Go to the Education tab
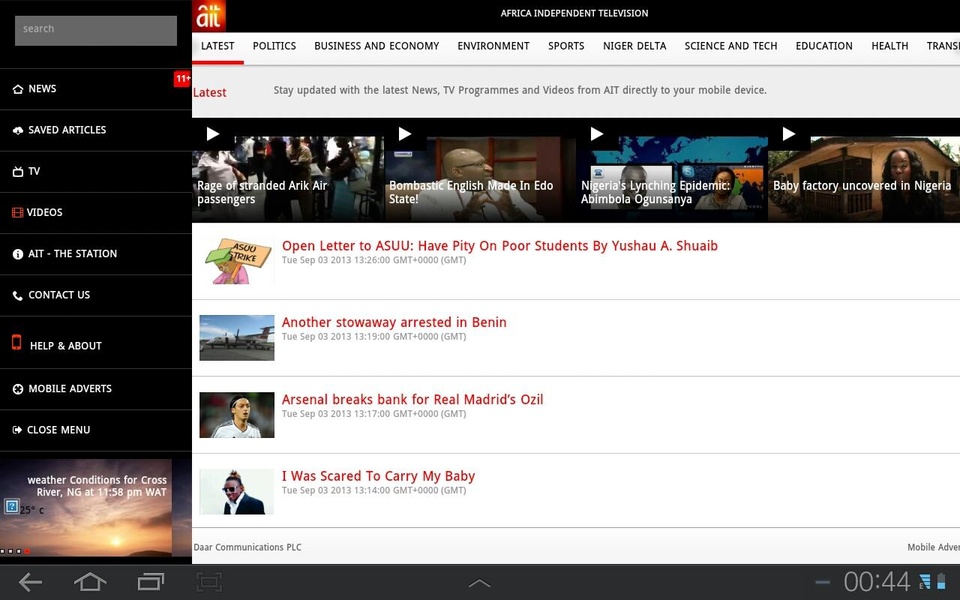The height and width of the screenshot is (600, 960). [824, 46]
